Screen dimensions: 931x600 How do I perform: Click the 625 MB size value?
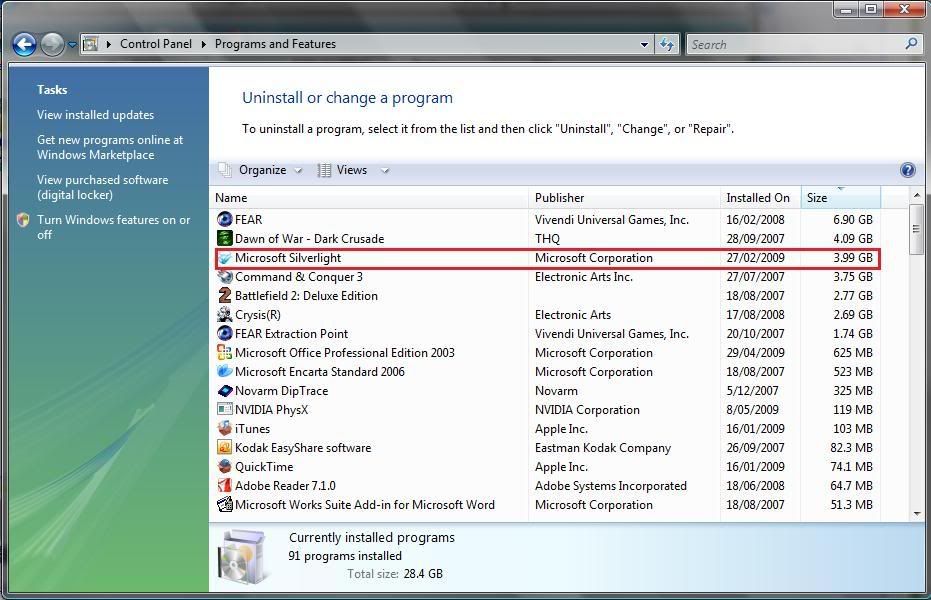[853, 353]
